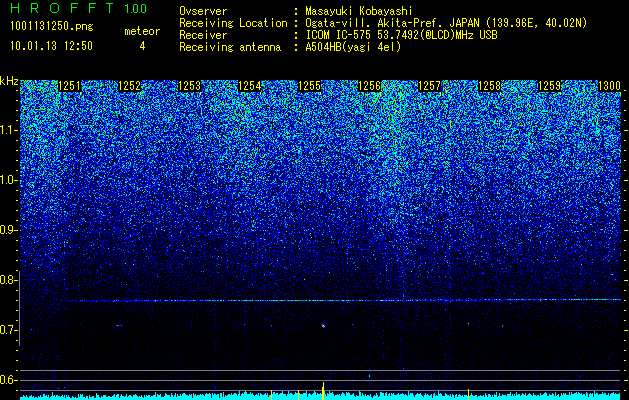Click the Ovserver field label

(203, 11)
